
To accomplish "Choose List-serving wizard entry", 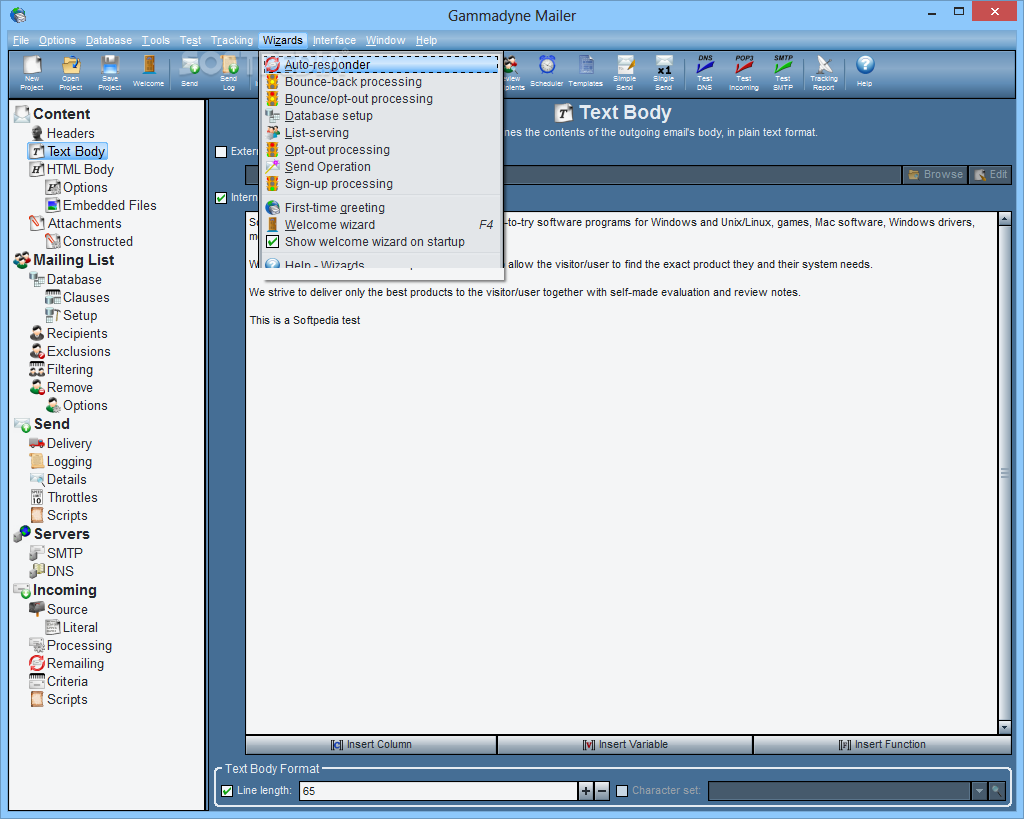I will [381, 133].
